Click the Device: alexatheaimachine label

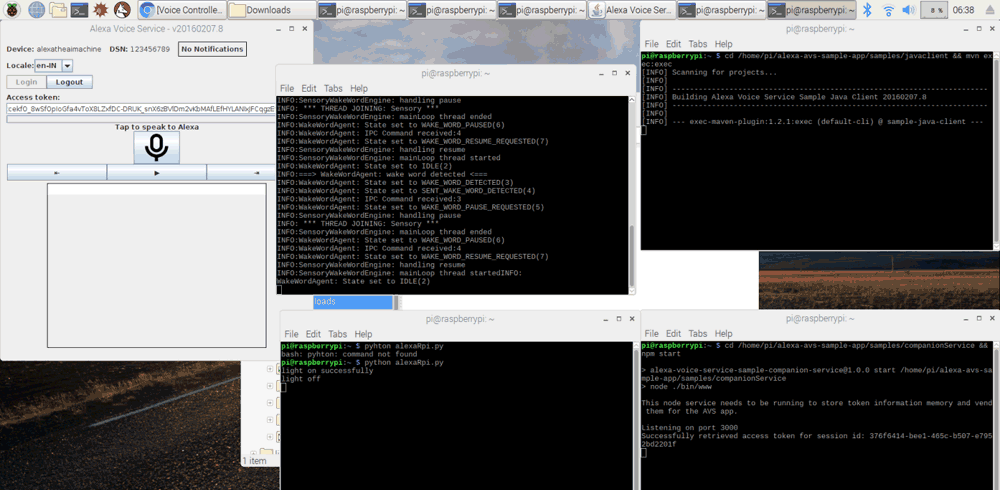[x=54, y=49]
